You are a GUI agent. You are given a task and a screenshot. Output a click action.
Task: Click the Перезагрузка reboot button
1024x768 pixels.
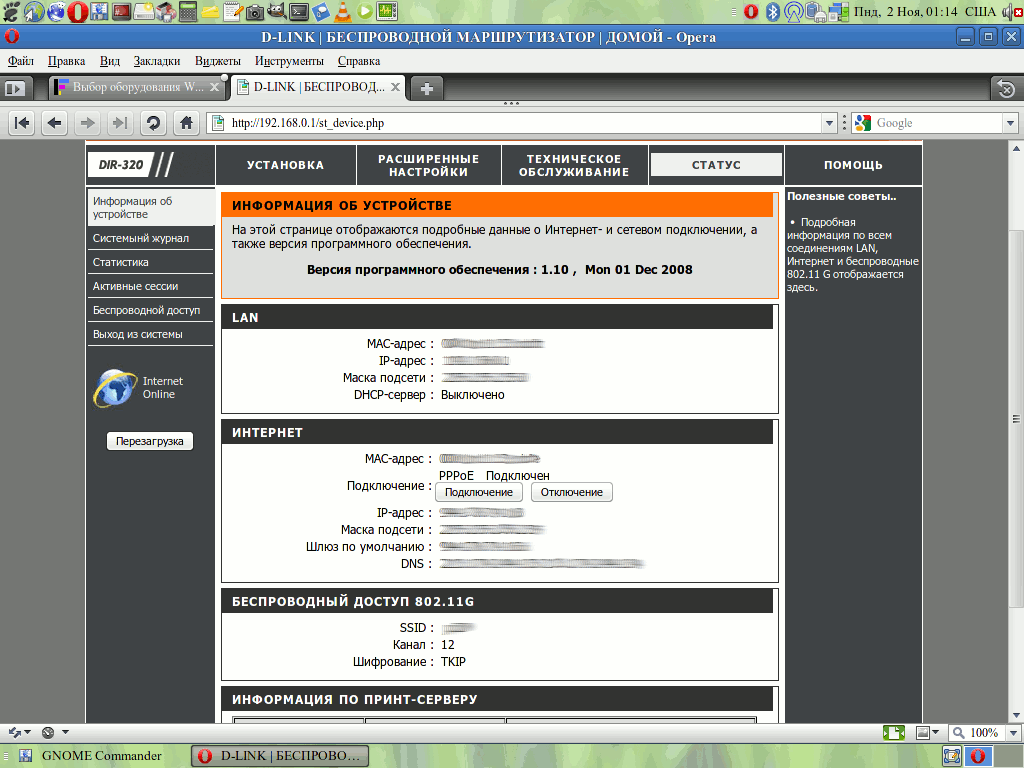coord(150,441)
